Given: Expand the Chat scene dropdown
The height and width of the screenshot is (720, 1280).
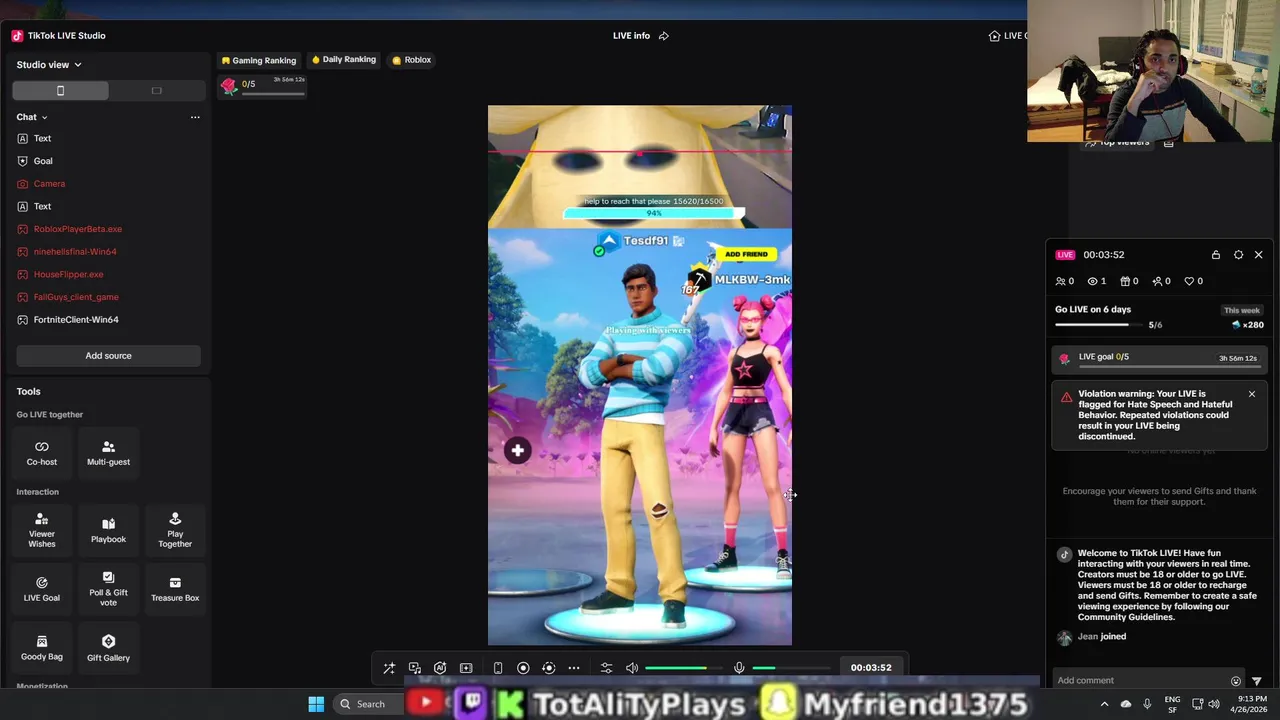Looking at the screenshot, I should [32, 117].
